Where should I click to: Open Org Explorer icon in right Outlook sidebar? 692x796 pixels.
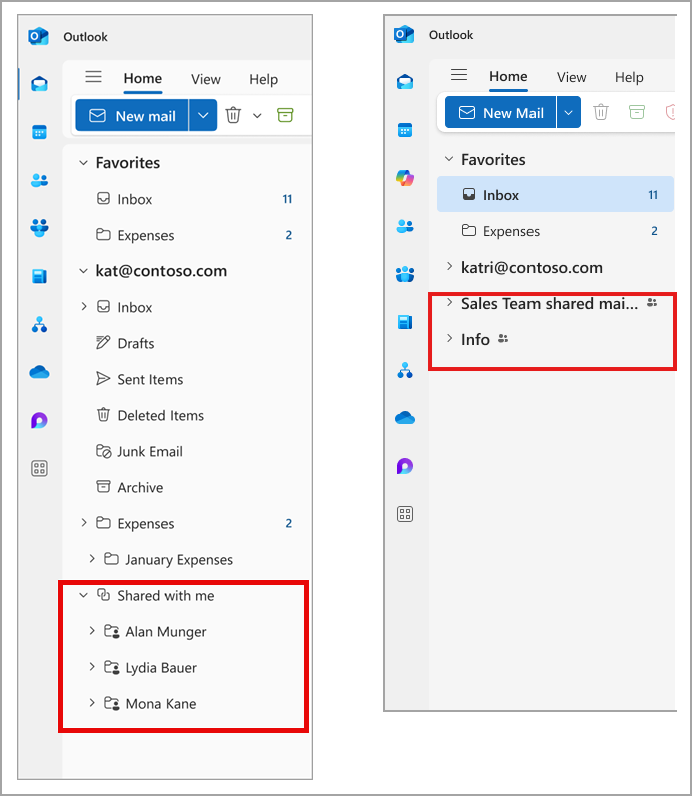[405, 370]
